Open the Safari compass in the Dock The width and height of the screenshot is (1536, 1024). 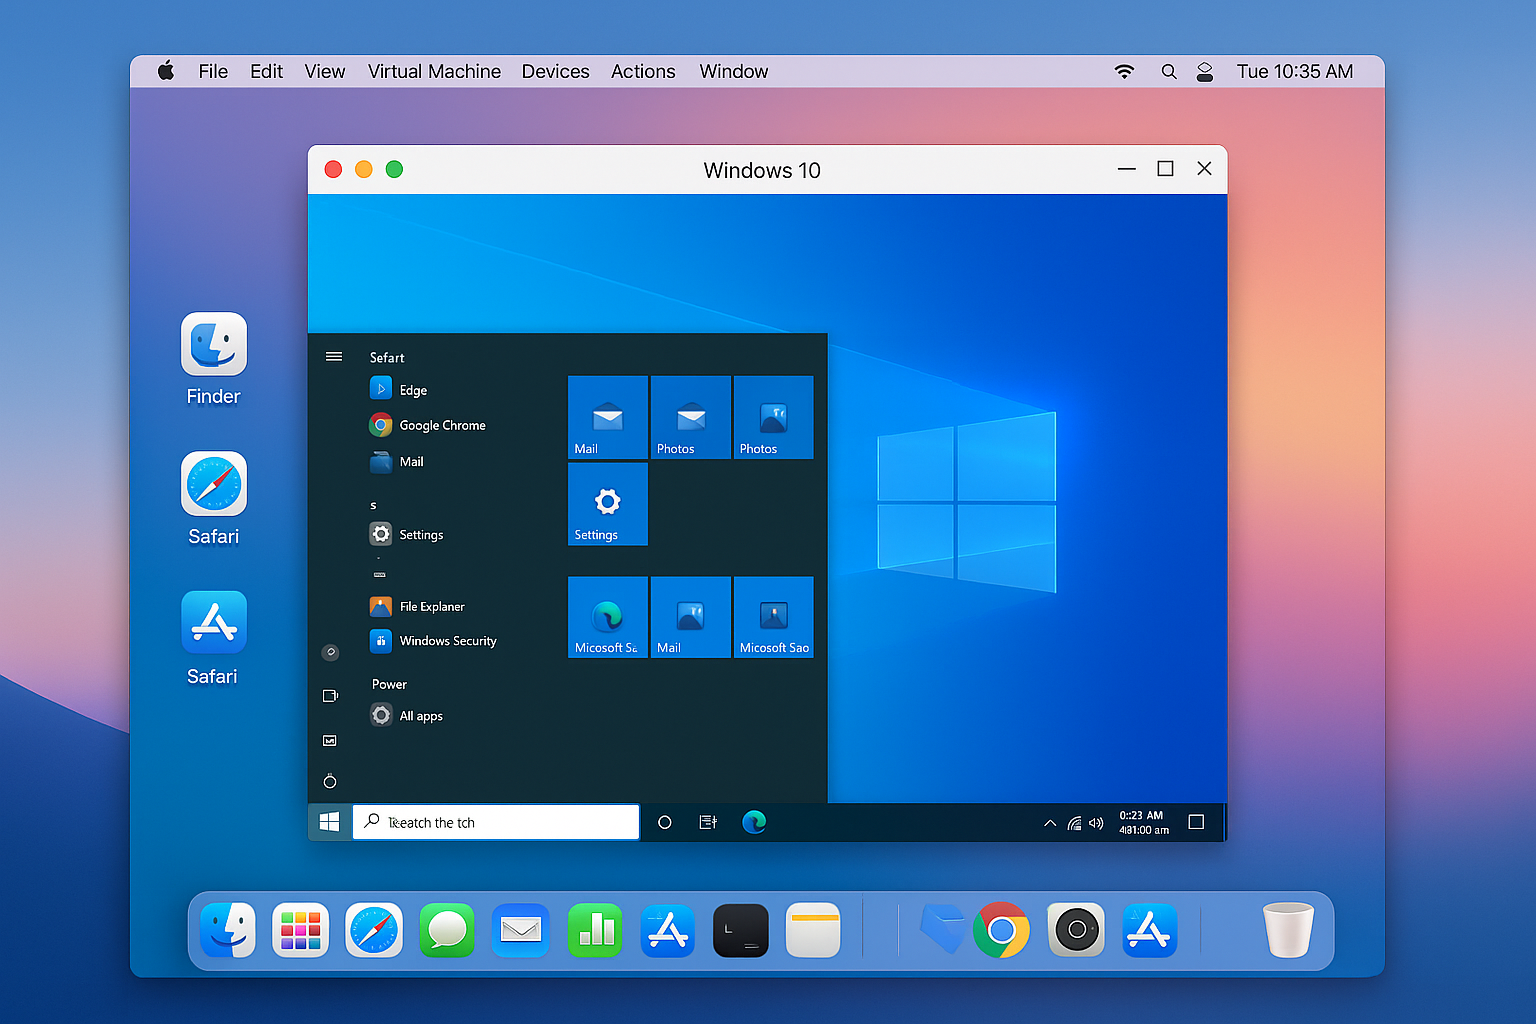[374, 930]
